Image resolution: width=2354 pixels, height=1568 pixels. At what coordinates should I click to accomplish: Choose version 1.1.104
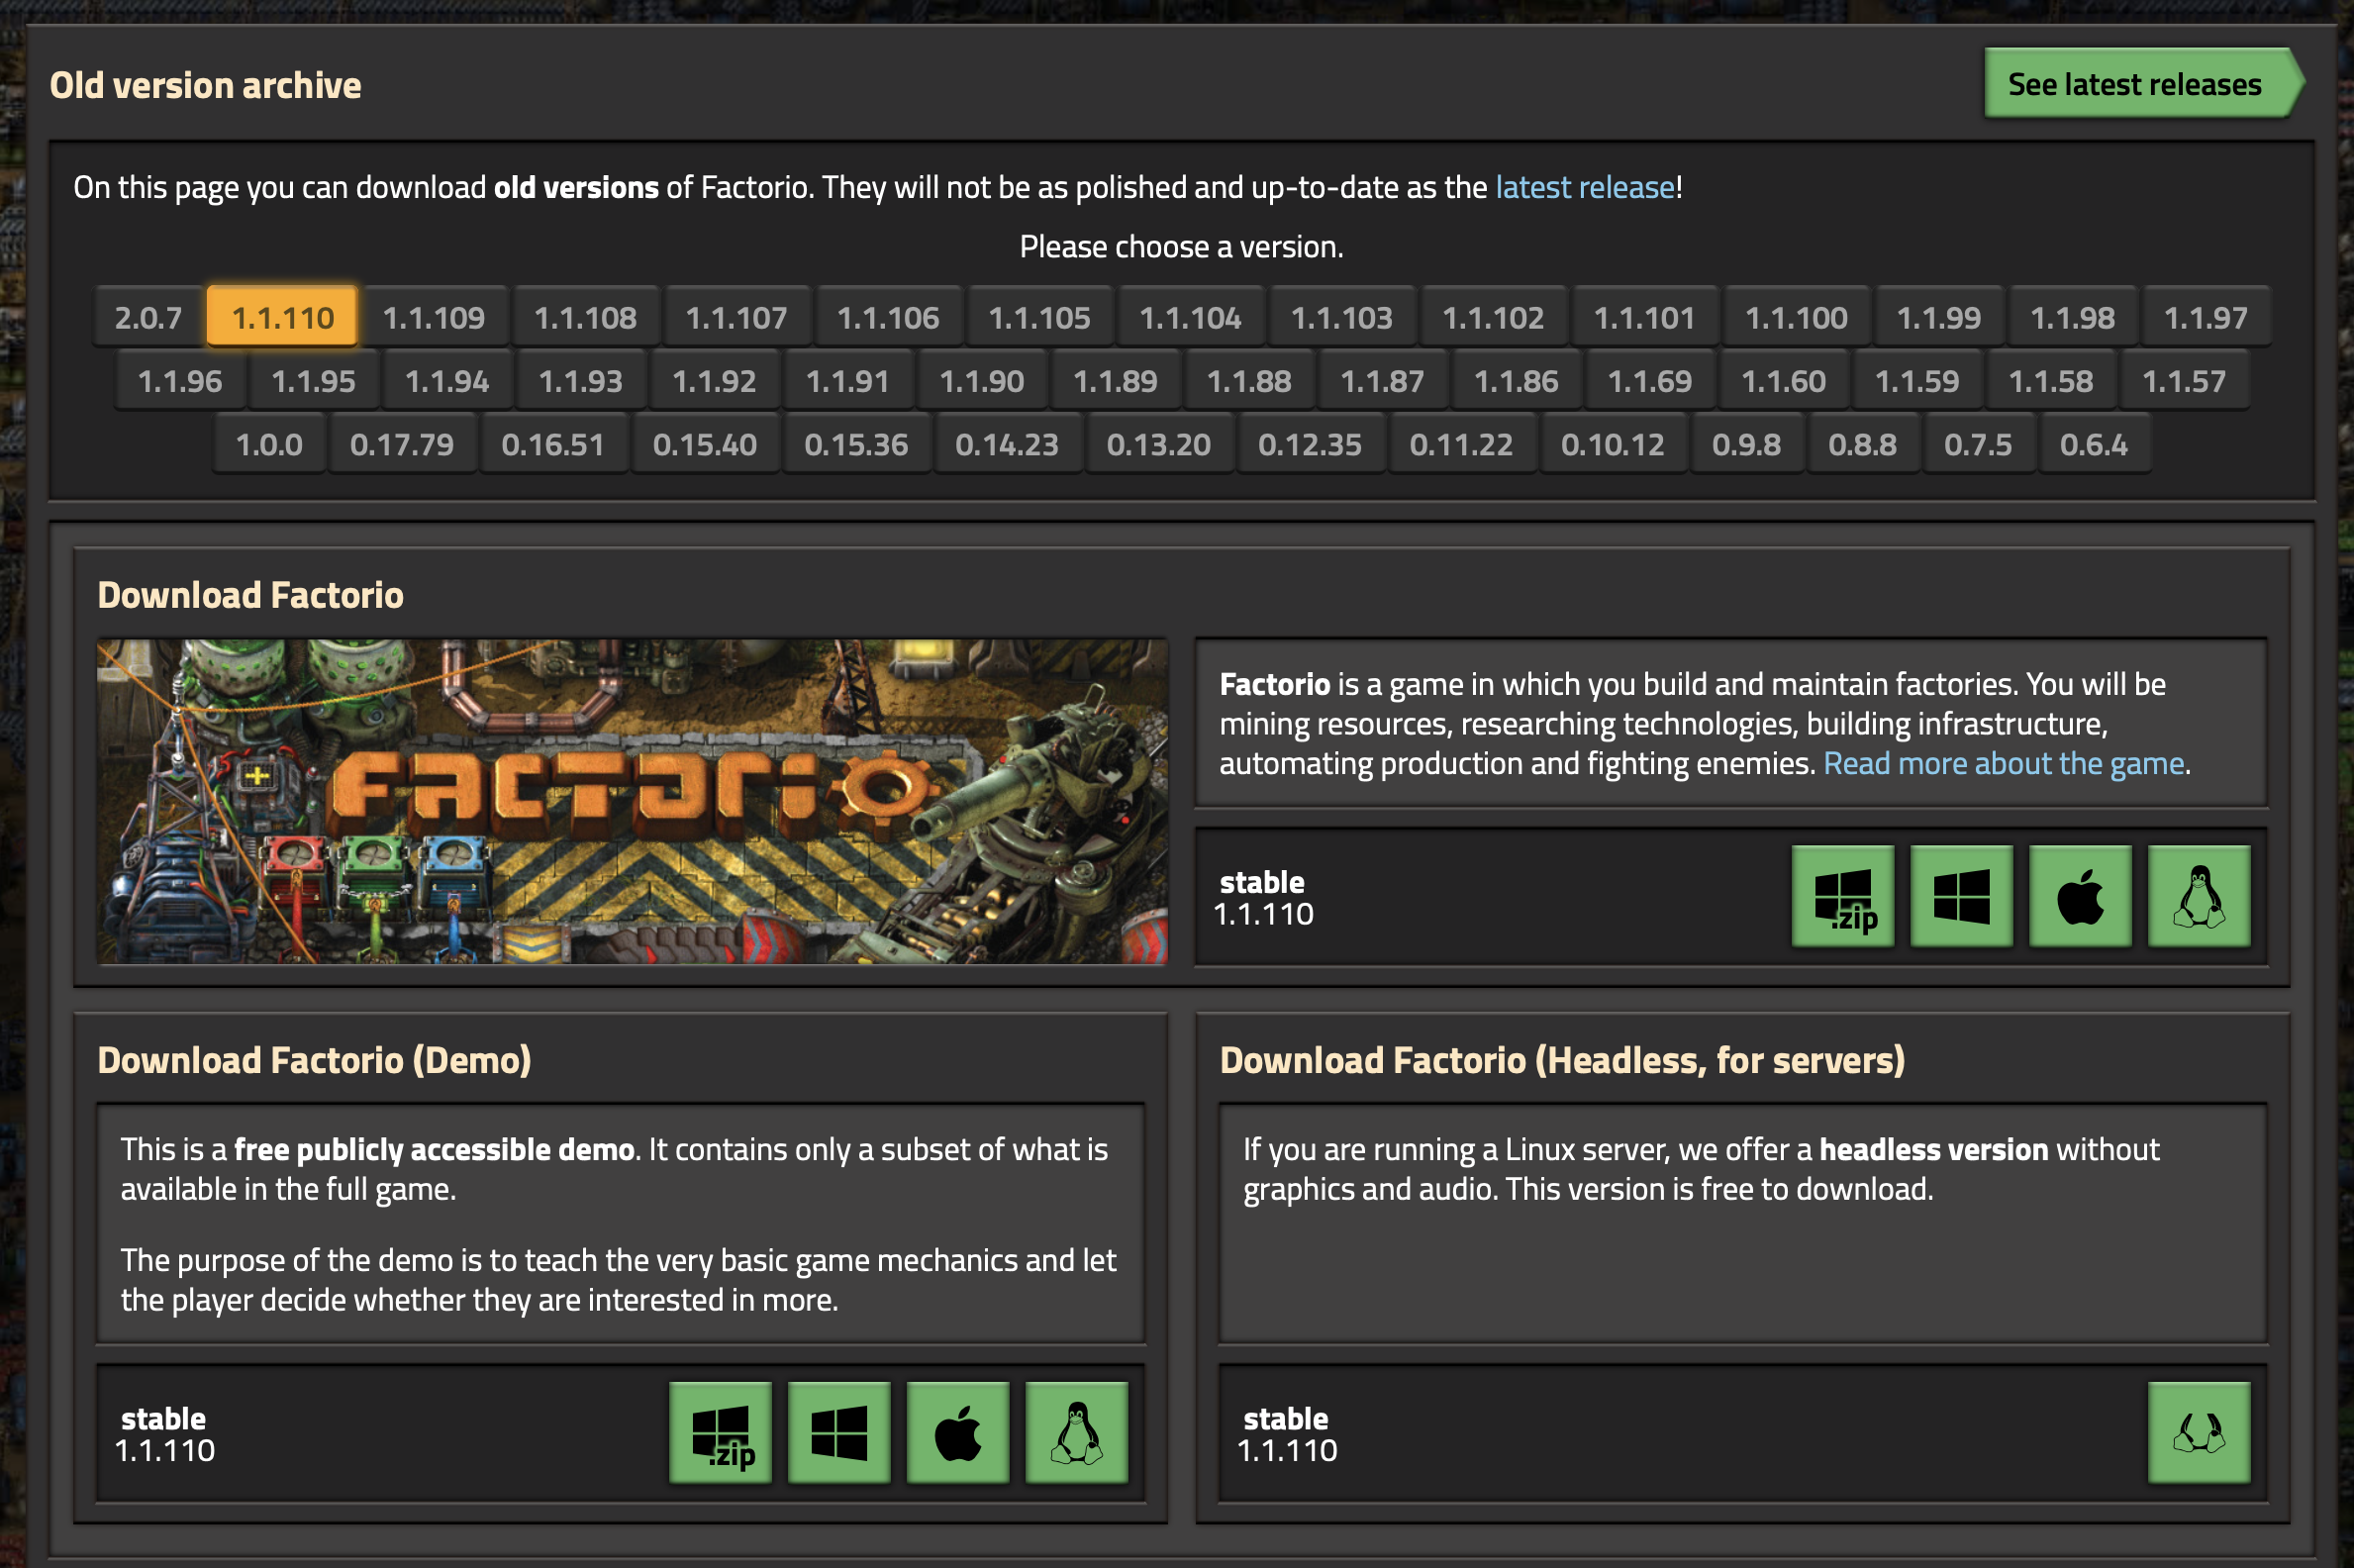[x=1191, y=317]
